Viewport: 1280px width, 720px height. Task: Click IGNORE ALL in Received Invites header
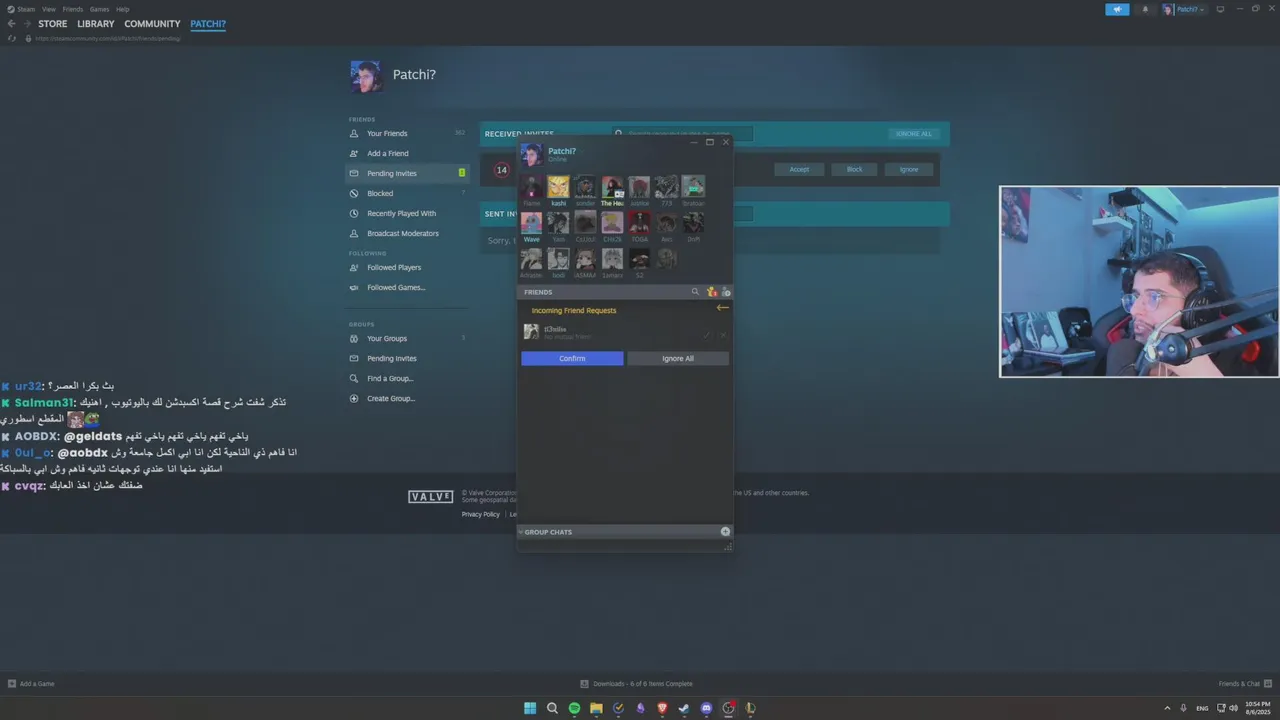click(x=913, y=133)
